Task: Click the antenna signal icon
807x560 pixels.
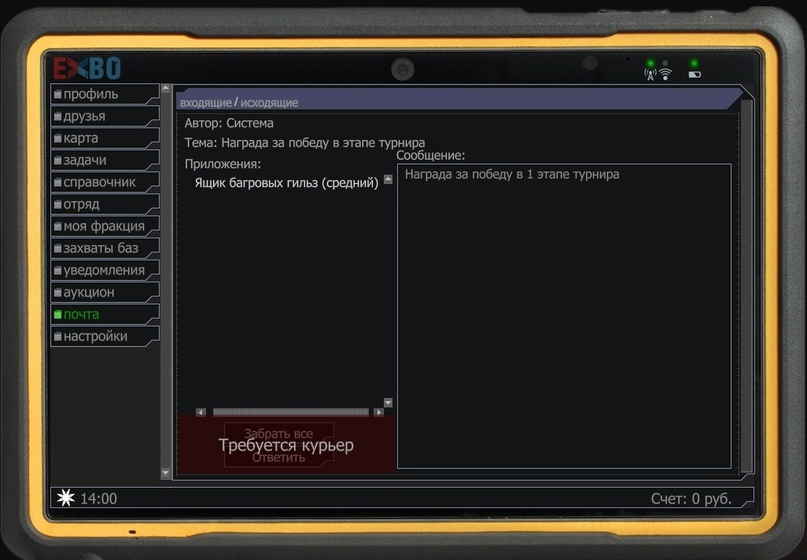Action: pos(651,75)
